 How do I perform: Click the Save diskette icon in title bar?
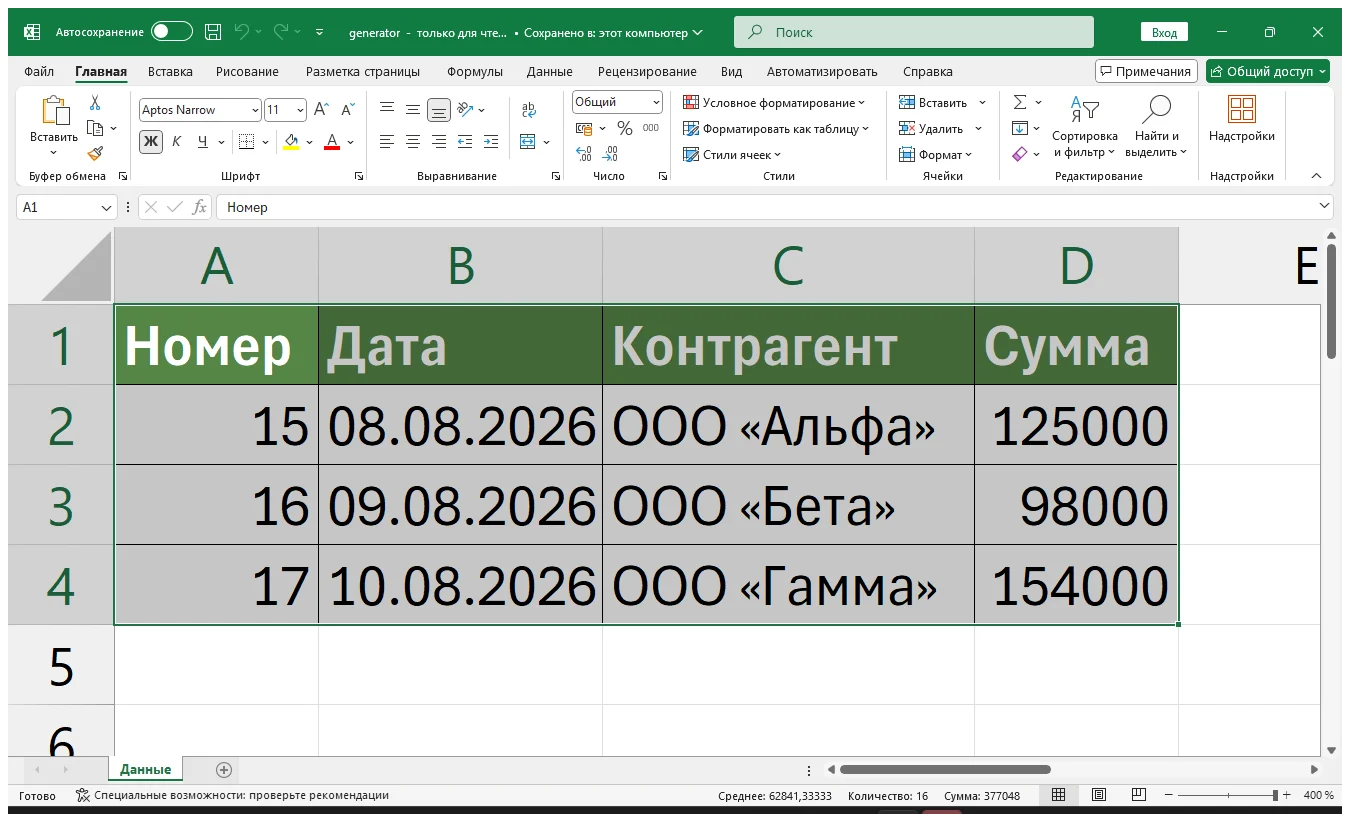tap(213, 32)
